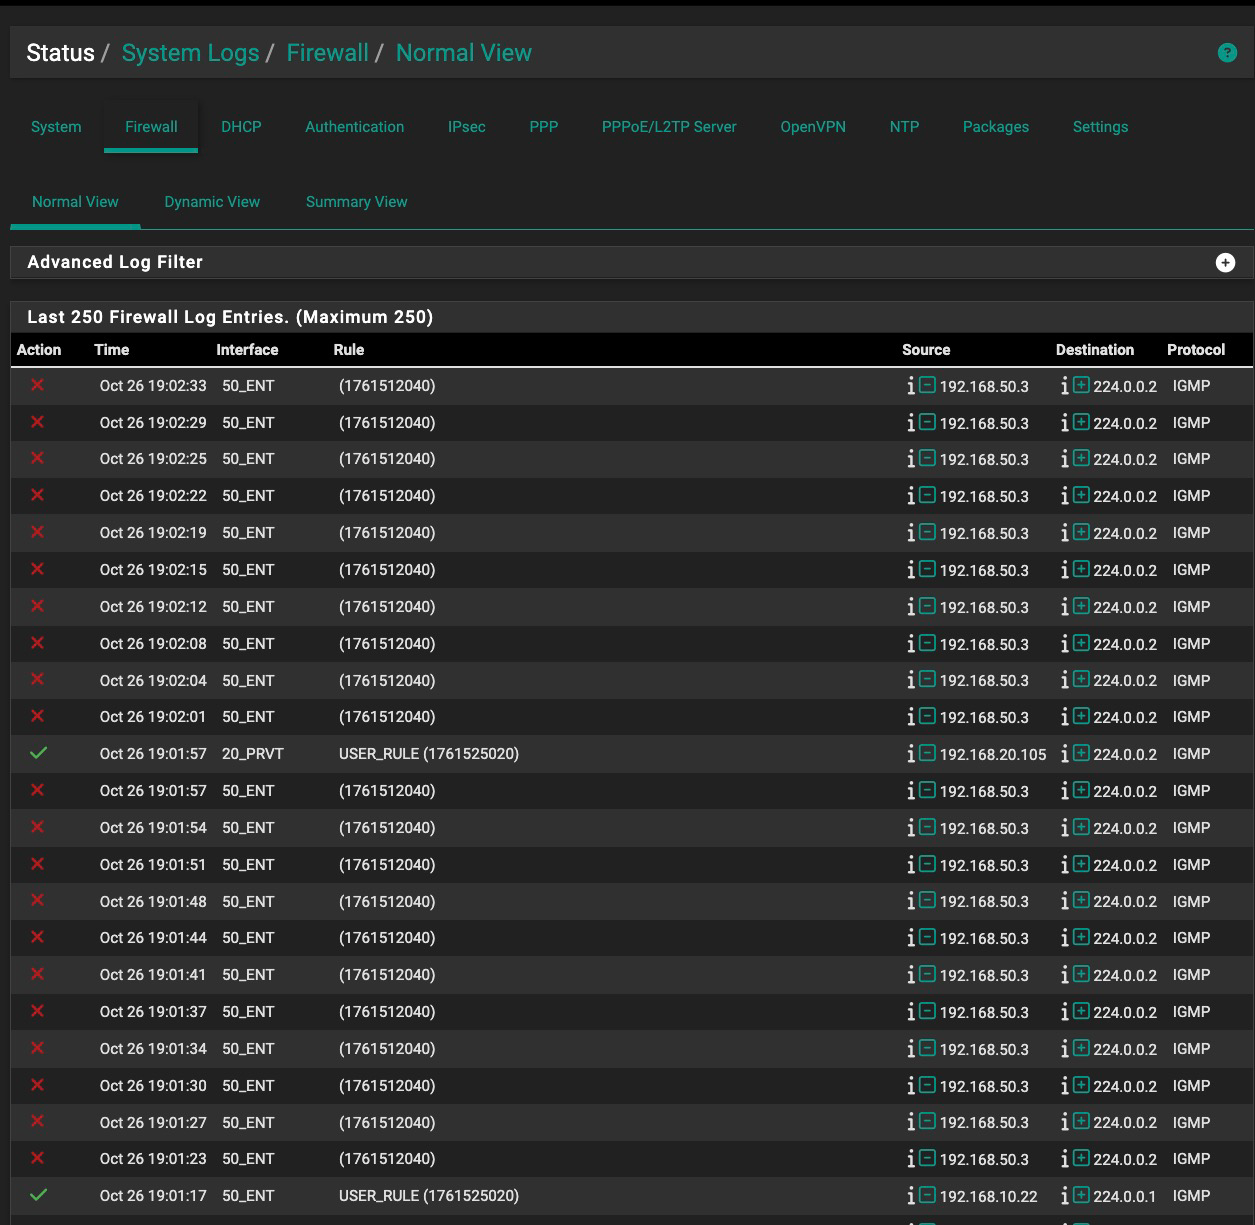Switch to the DHCP log tab
The width and height of the screenshot is (1255, 1225).
click(241, 127)
